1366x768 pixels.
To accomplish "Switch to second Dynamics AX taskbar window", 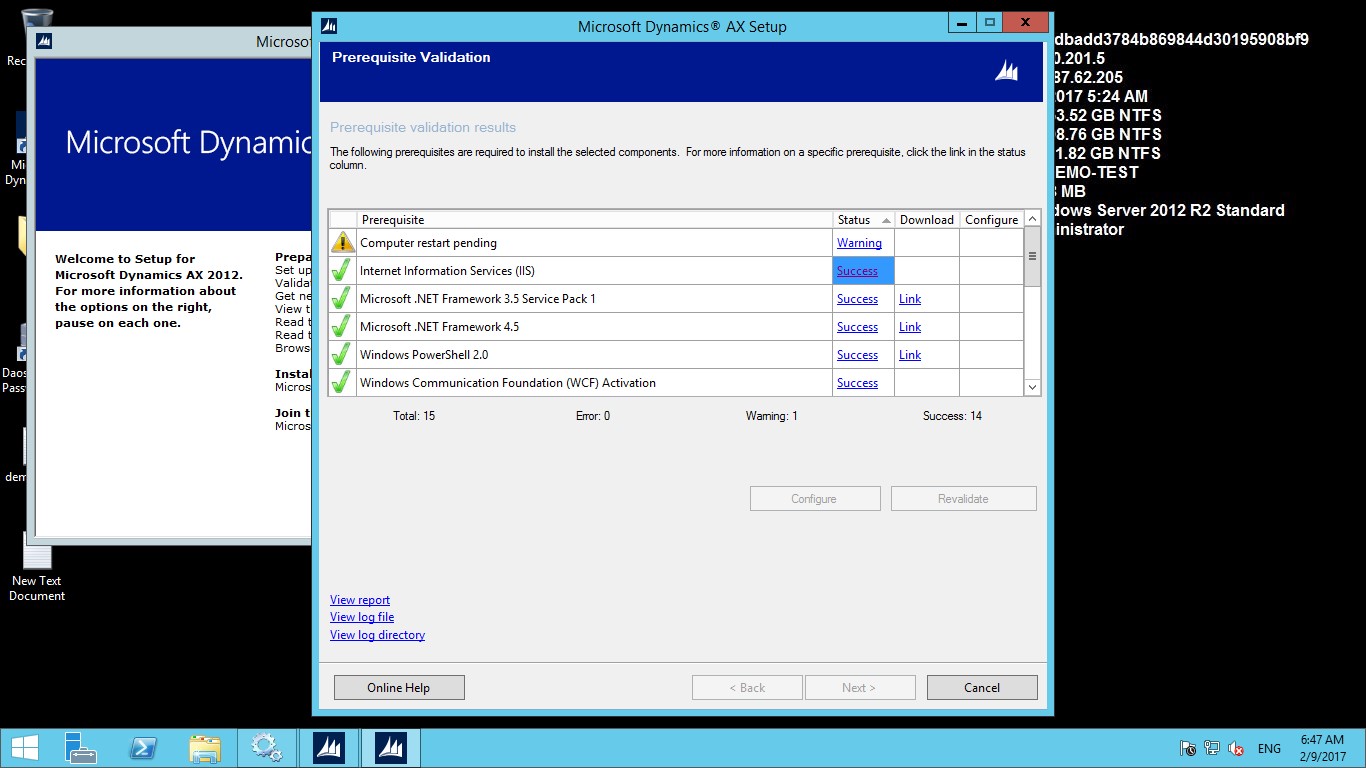I will coord(391,748).
